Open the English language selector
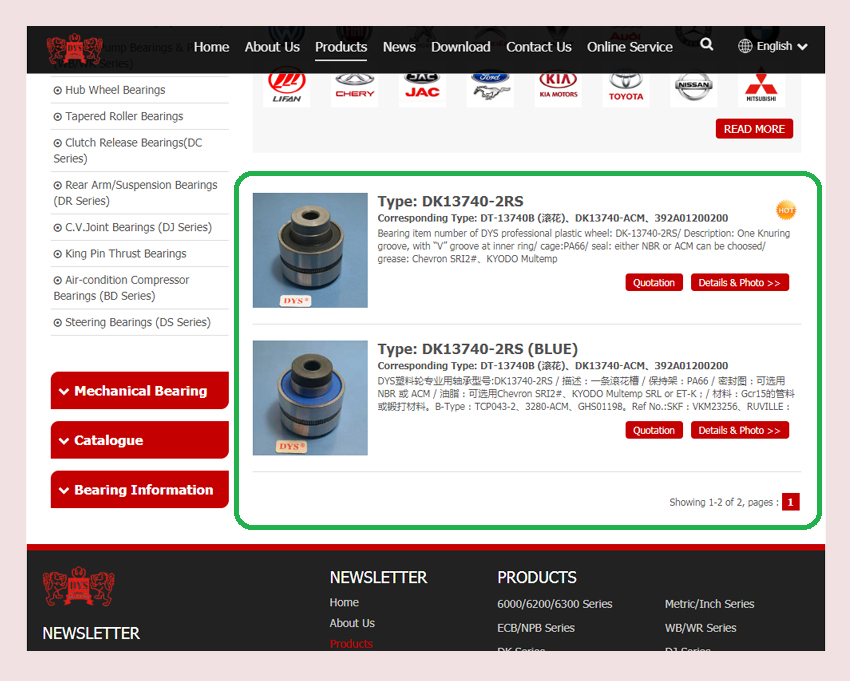 (773, 46)
